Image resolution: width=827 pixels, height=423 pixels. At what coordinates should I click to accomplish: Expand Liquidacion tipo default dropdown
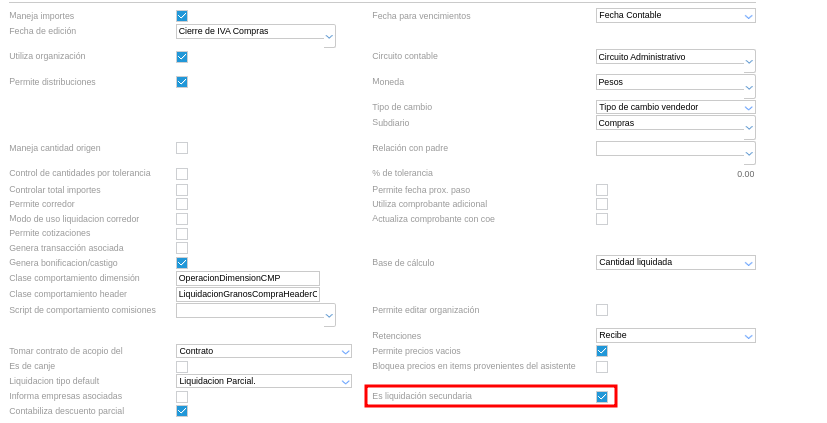tap(345, 381)
